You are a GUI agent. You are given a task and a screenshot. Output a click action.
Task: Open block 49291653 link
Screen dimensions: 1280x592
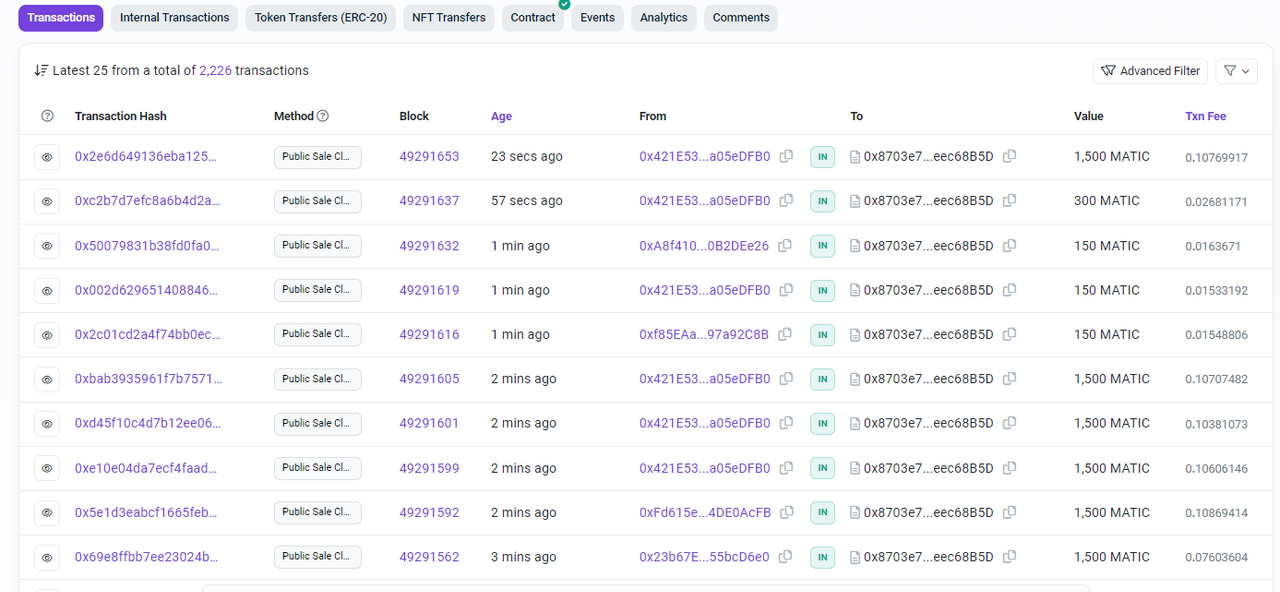pos(429,157)
